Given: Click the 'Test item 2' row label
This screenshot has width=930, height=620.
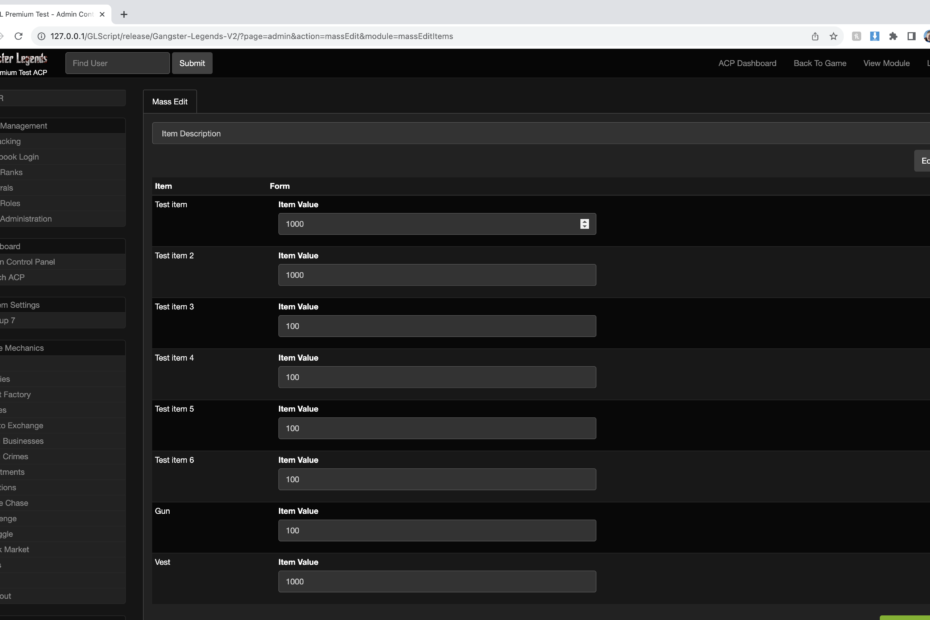Looking at the screenshot, I should point(174,255).
